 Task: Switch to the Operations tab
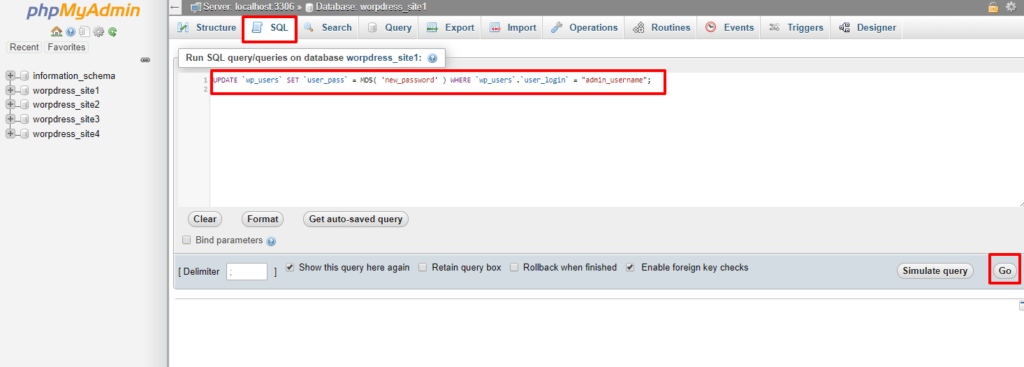coord(584,27)
